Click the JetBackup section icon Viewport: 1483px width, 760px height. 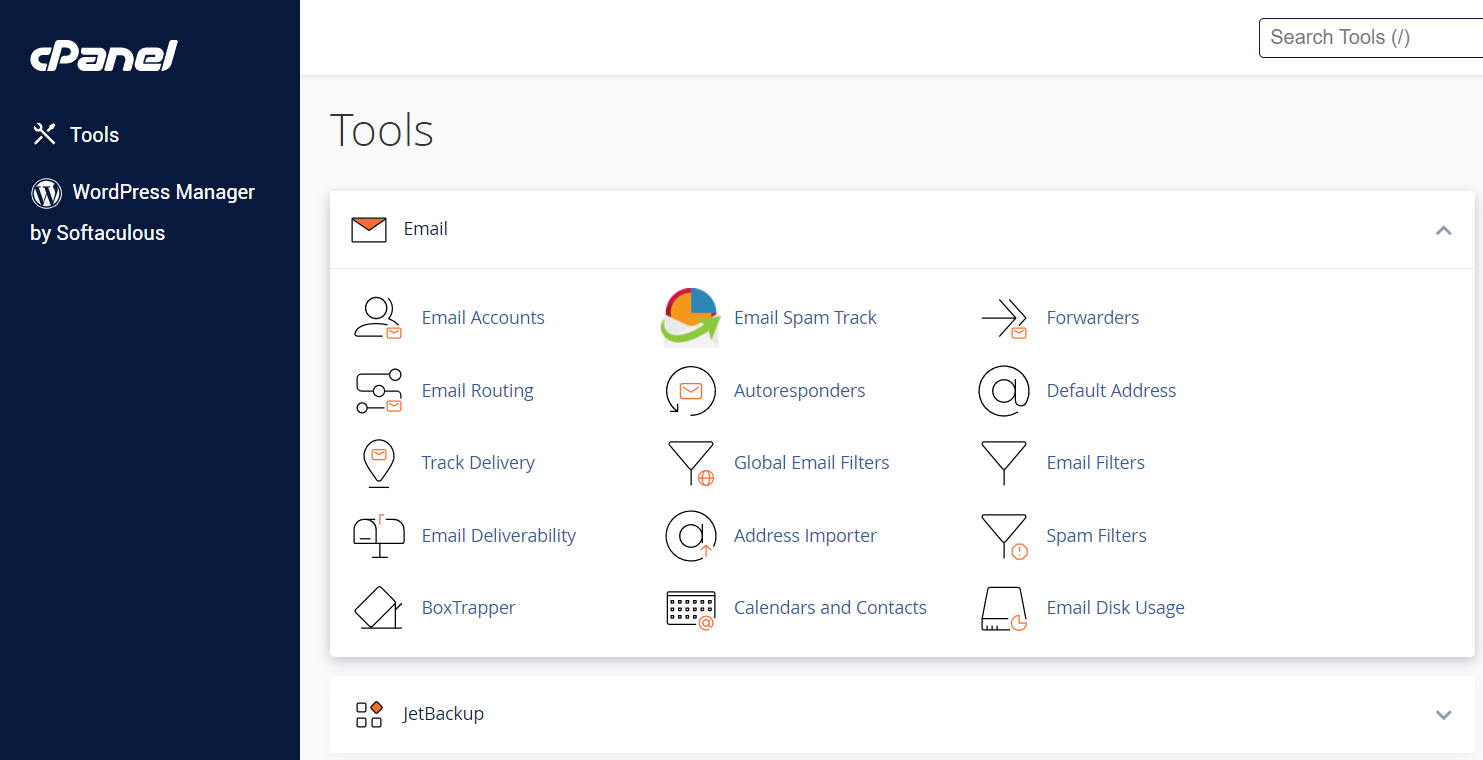(369, 714)
